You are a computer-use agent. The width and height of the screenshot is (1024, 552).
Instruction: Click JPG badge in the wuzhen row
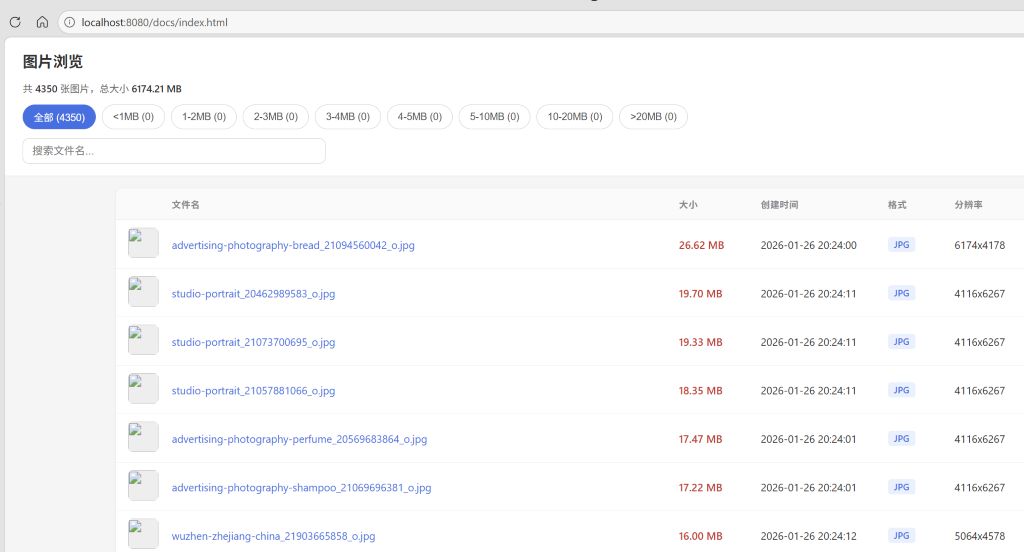[x=901, y=535]
